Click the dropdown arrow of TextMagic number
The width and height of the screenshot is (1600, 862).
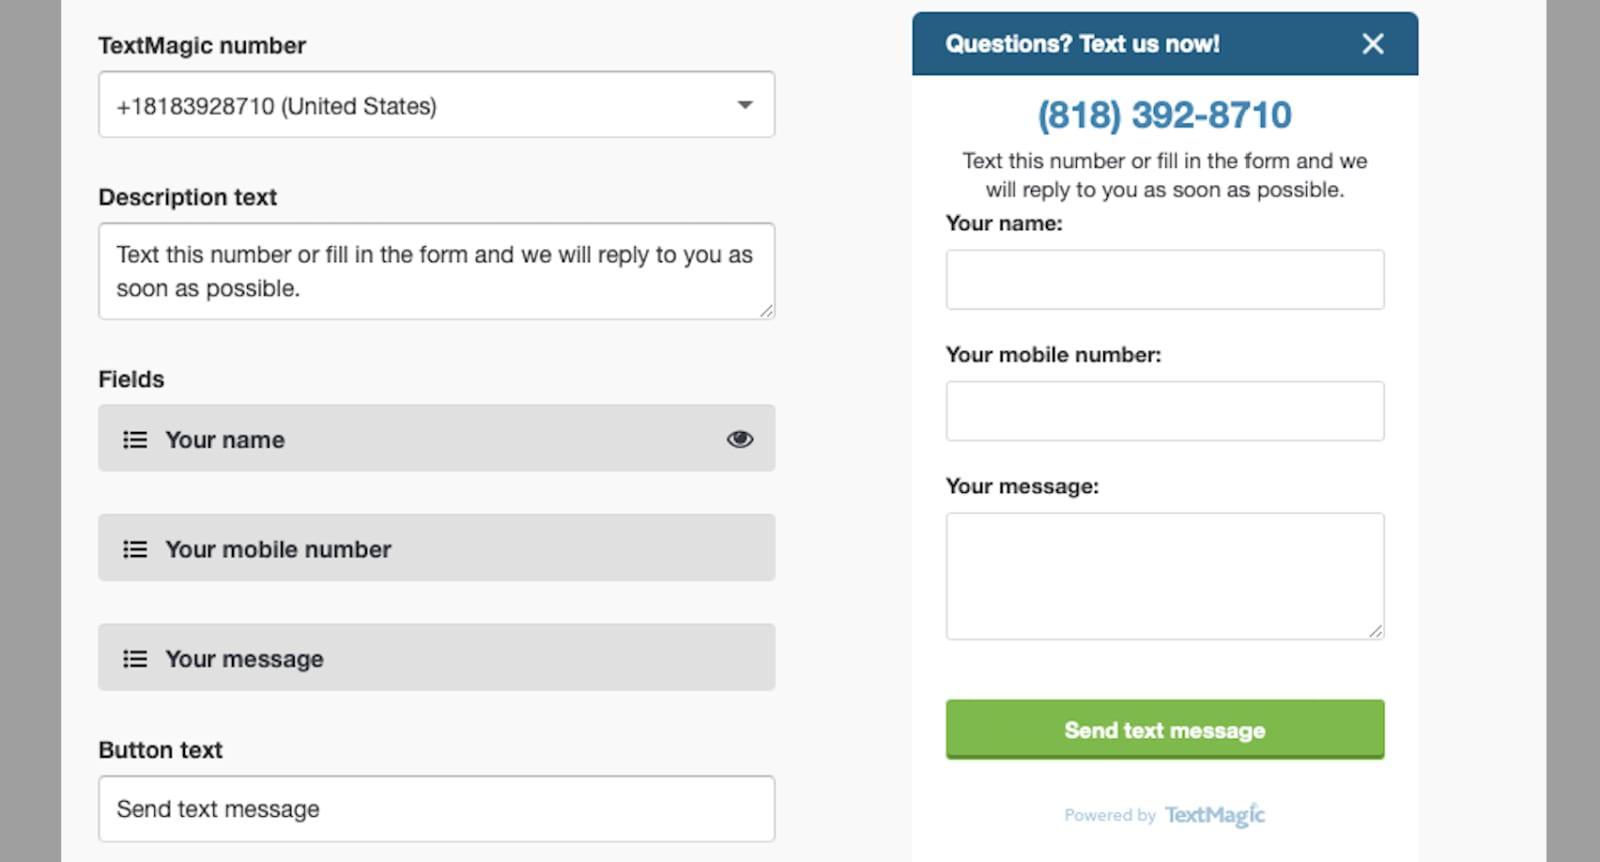point(744,105)
